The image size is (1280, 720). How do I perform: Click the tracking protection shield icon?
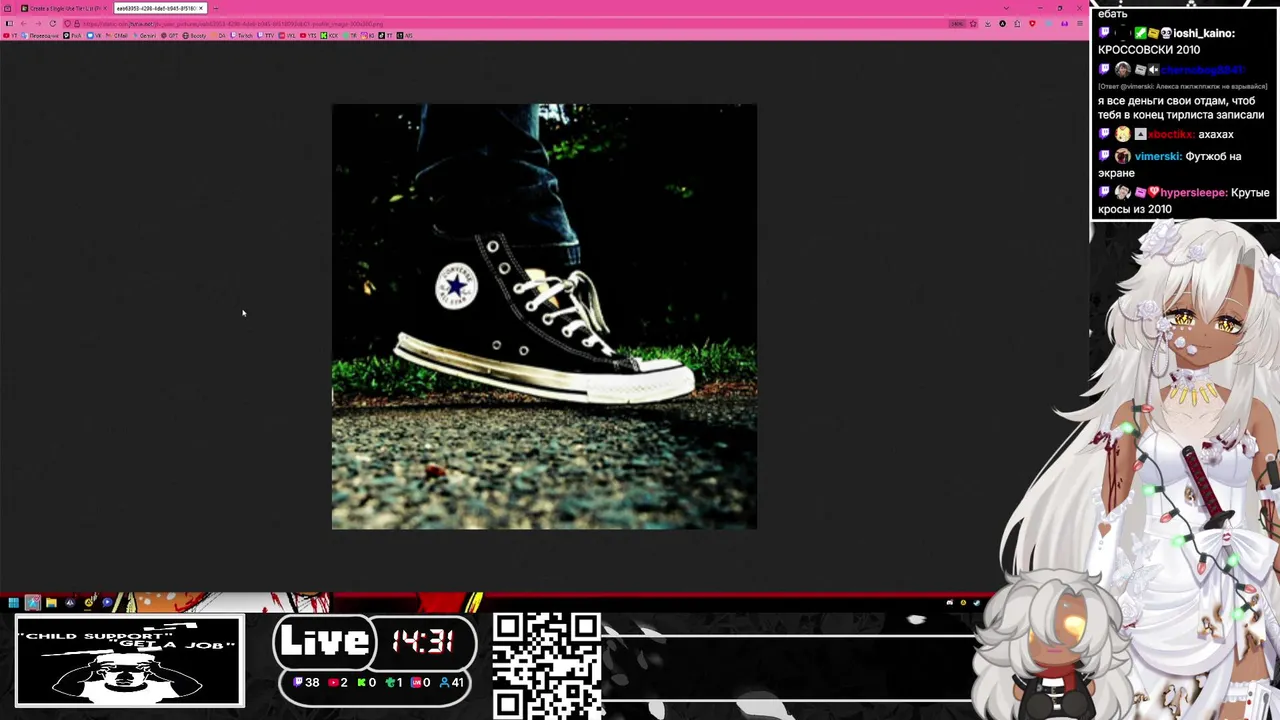[67, 23]
